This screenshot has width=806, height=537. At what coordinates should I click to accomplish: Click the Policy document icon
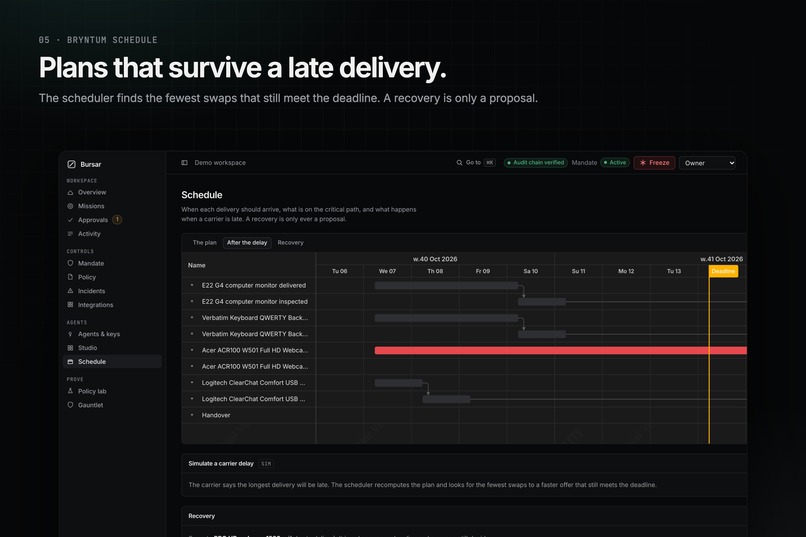coord(70,277)
